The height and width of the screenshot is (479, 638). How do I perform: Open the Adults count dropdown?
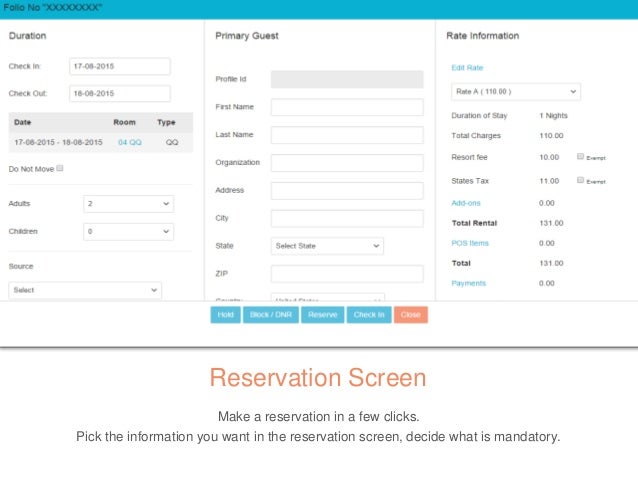click(129, 204)
